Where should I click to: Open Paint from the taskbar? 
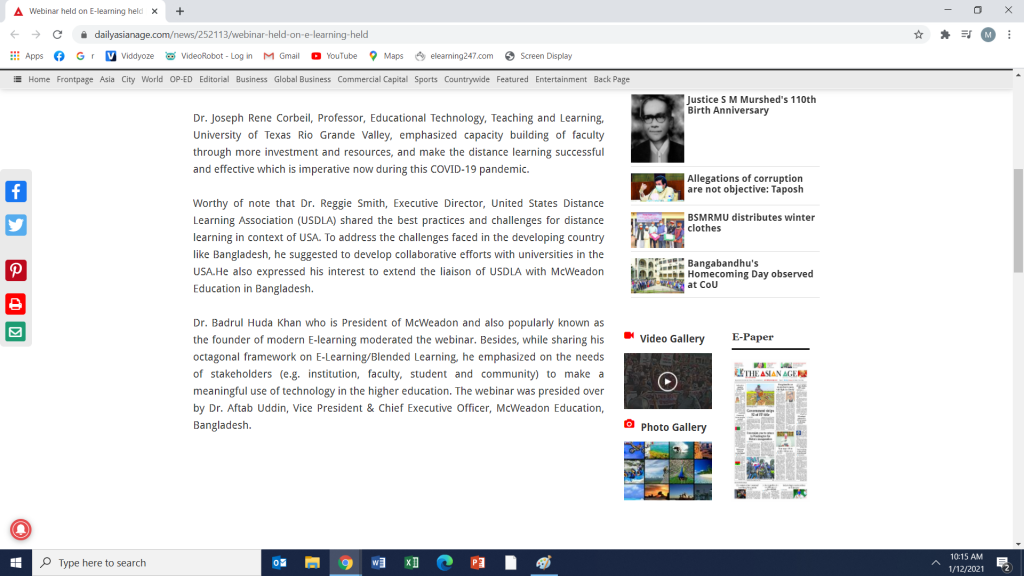click(x=543, y=563)
